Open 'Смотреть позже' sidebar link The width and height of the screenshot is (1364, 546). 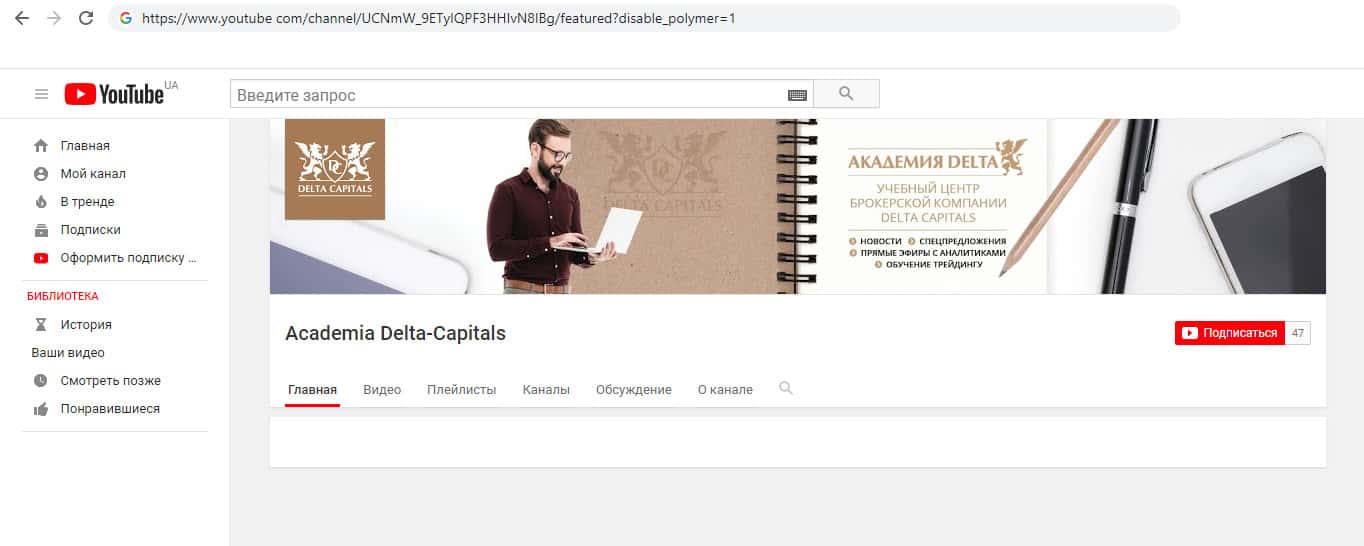tap(110, 381)
